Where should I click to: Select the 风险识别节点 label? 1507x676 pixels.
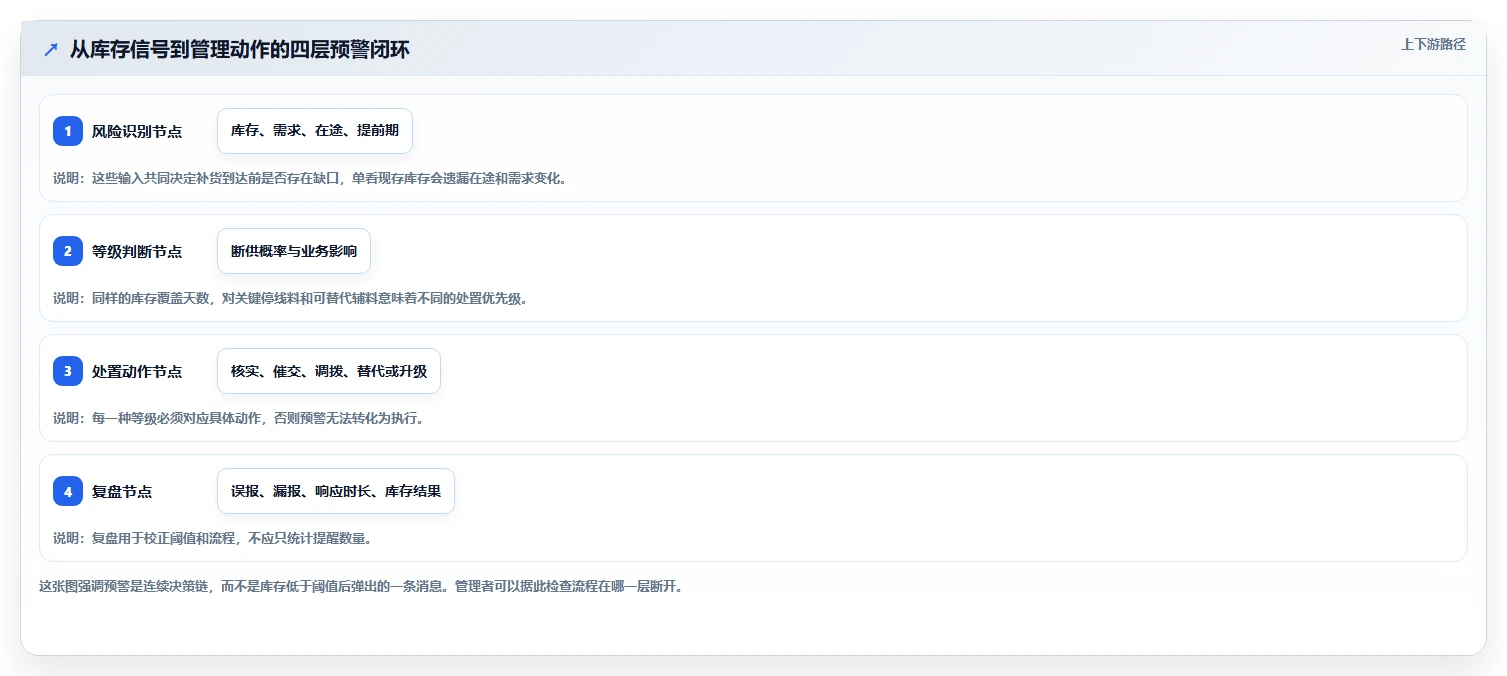point(137,131)
